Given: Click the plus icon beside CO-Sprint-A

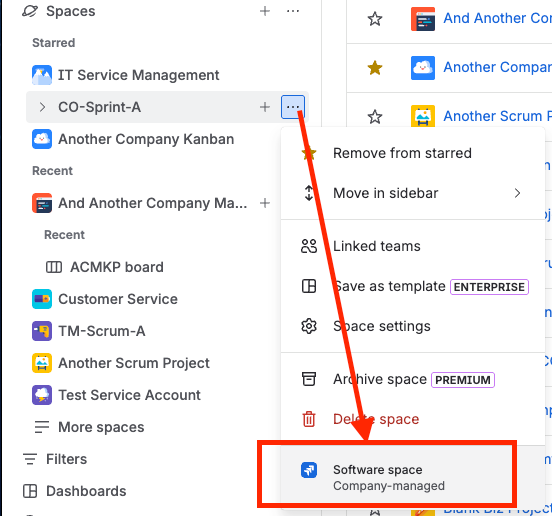Looking at the screenshot, I should (265, 107).
